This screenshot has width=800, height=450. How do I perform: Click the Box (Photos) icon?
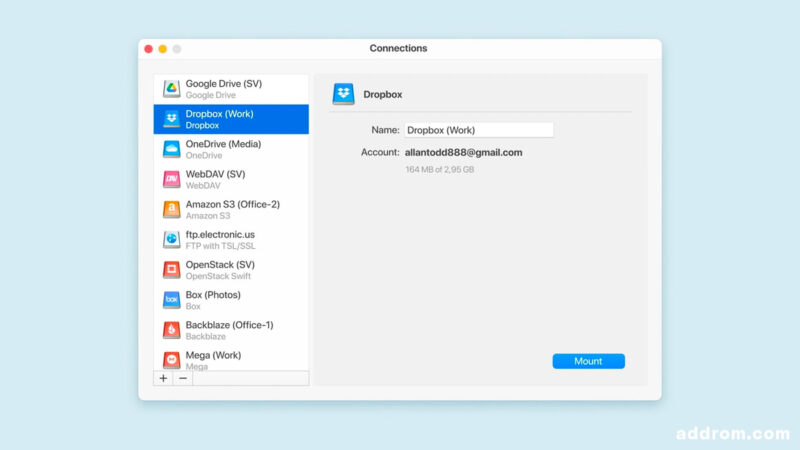click(x=171, y=299)
